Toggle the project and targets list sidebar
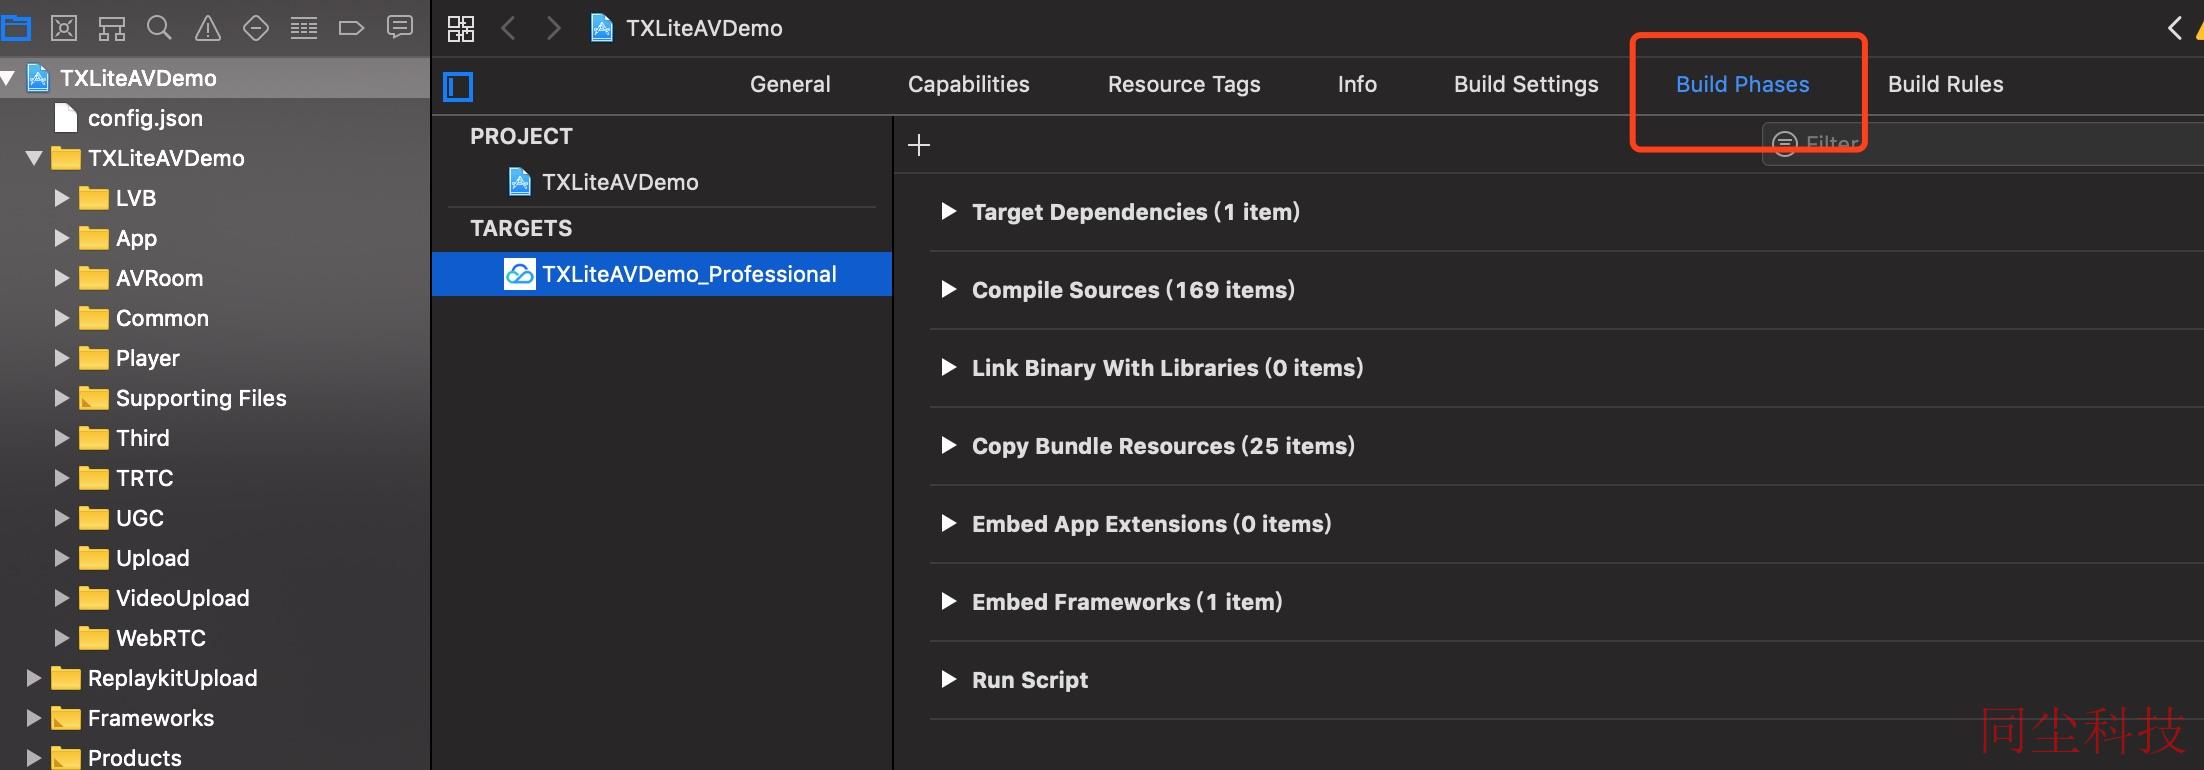Viewport: 2204px width, 770px height. pos(458,87)
